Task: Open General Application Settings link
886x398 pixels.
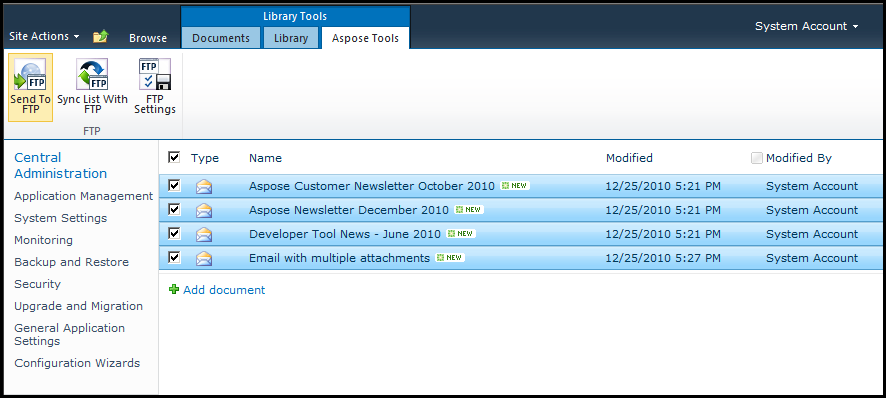Action: coord(70,335)
